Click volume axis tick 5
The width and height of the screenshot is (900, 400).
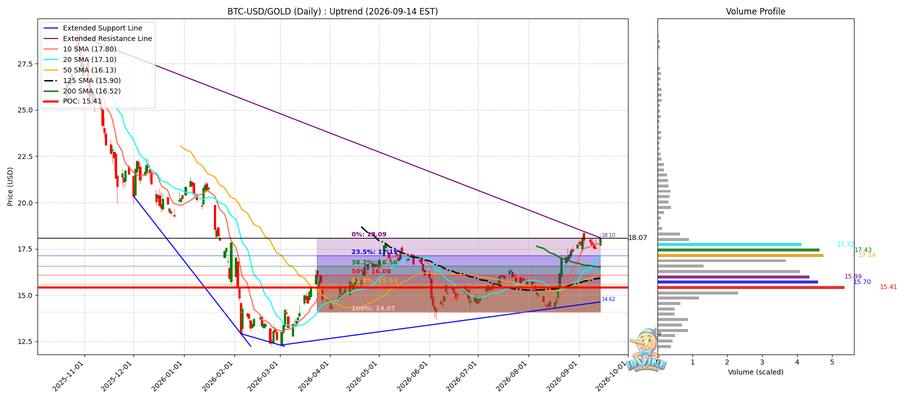[x=832, y=362]
